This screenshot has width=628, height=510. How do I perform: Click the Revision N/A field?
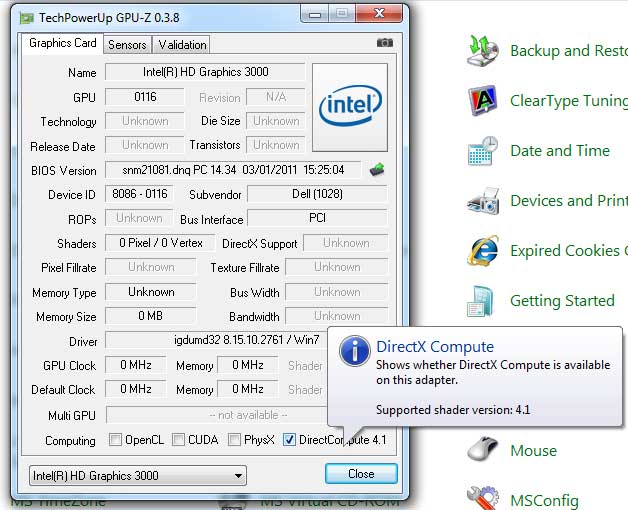coord(276,97)
